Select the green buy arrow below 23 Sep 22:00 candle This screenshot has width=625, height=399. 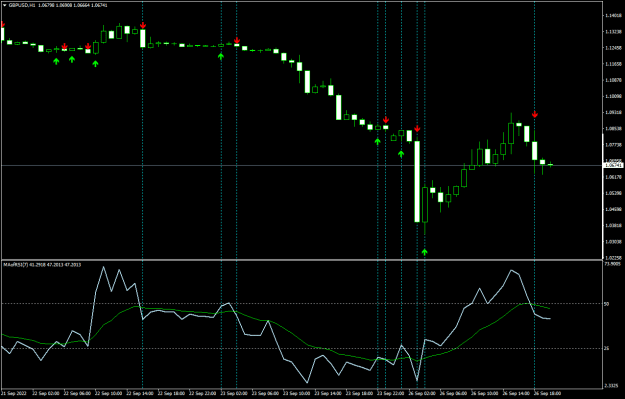pyautogui.click(x=377, y=141)
